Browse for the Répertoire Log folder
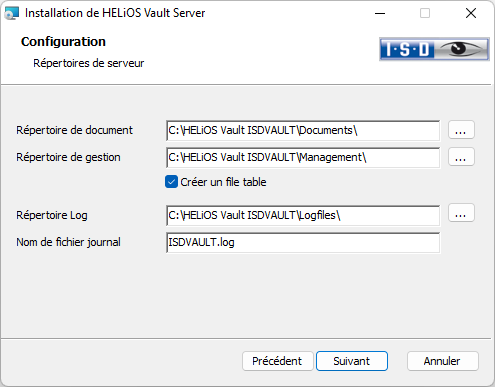The image size is (495, 387). point(461,213)
